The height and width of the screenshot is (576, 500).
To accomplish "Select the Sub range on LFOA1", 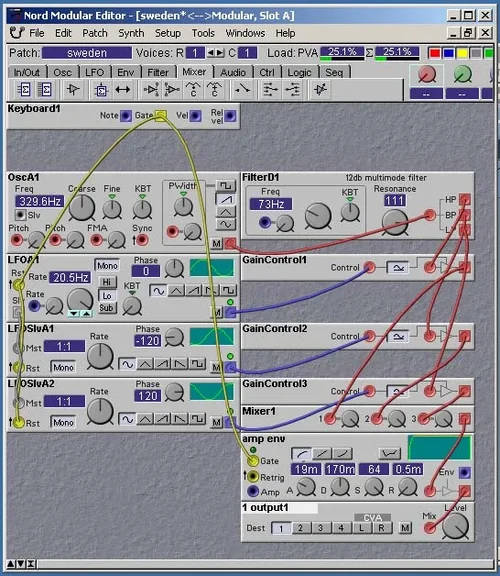I will point(107,308).
